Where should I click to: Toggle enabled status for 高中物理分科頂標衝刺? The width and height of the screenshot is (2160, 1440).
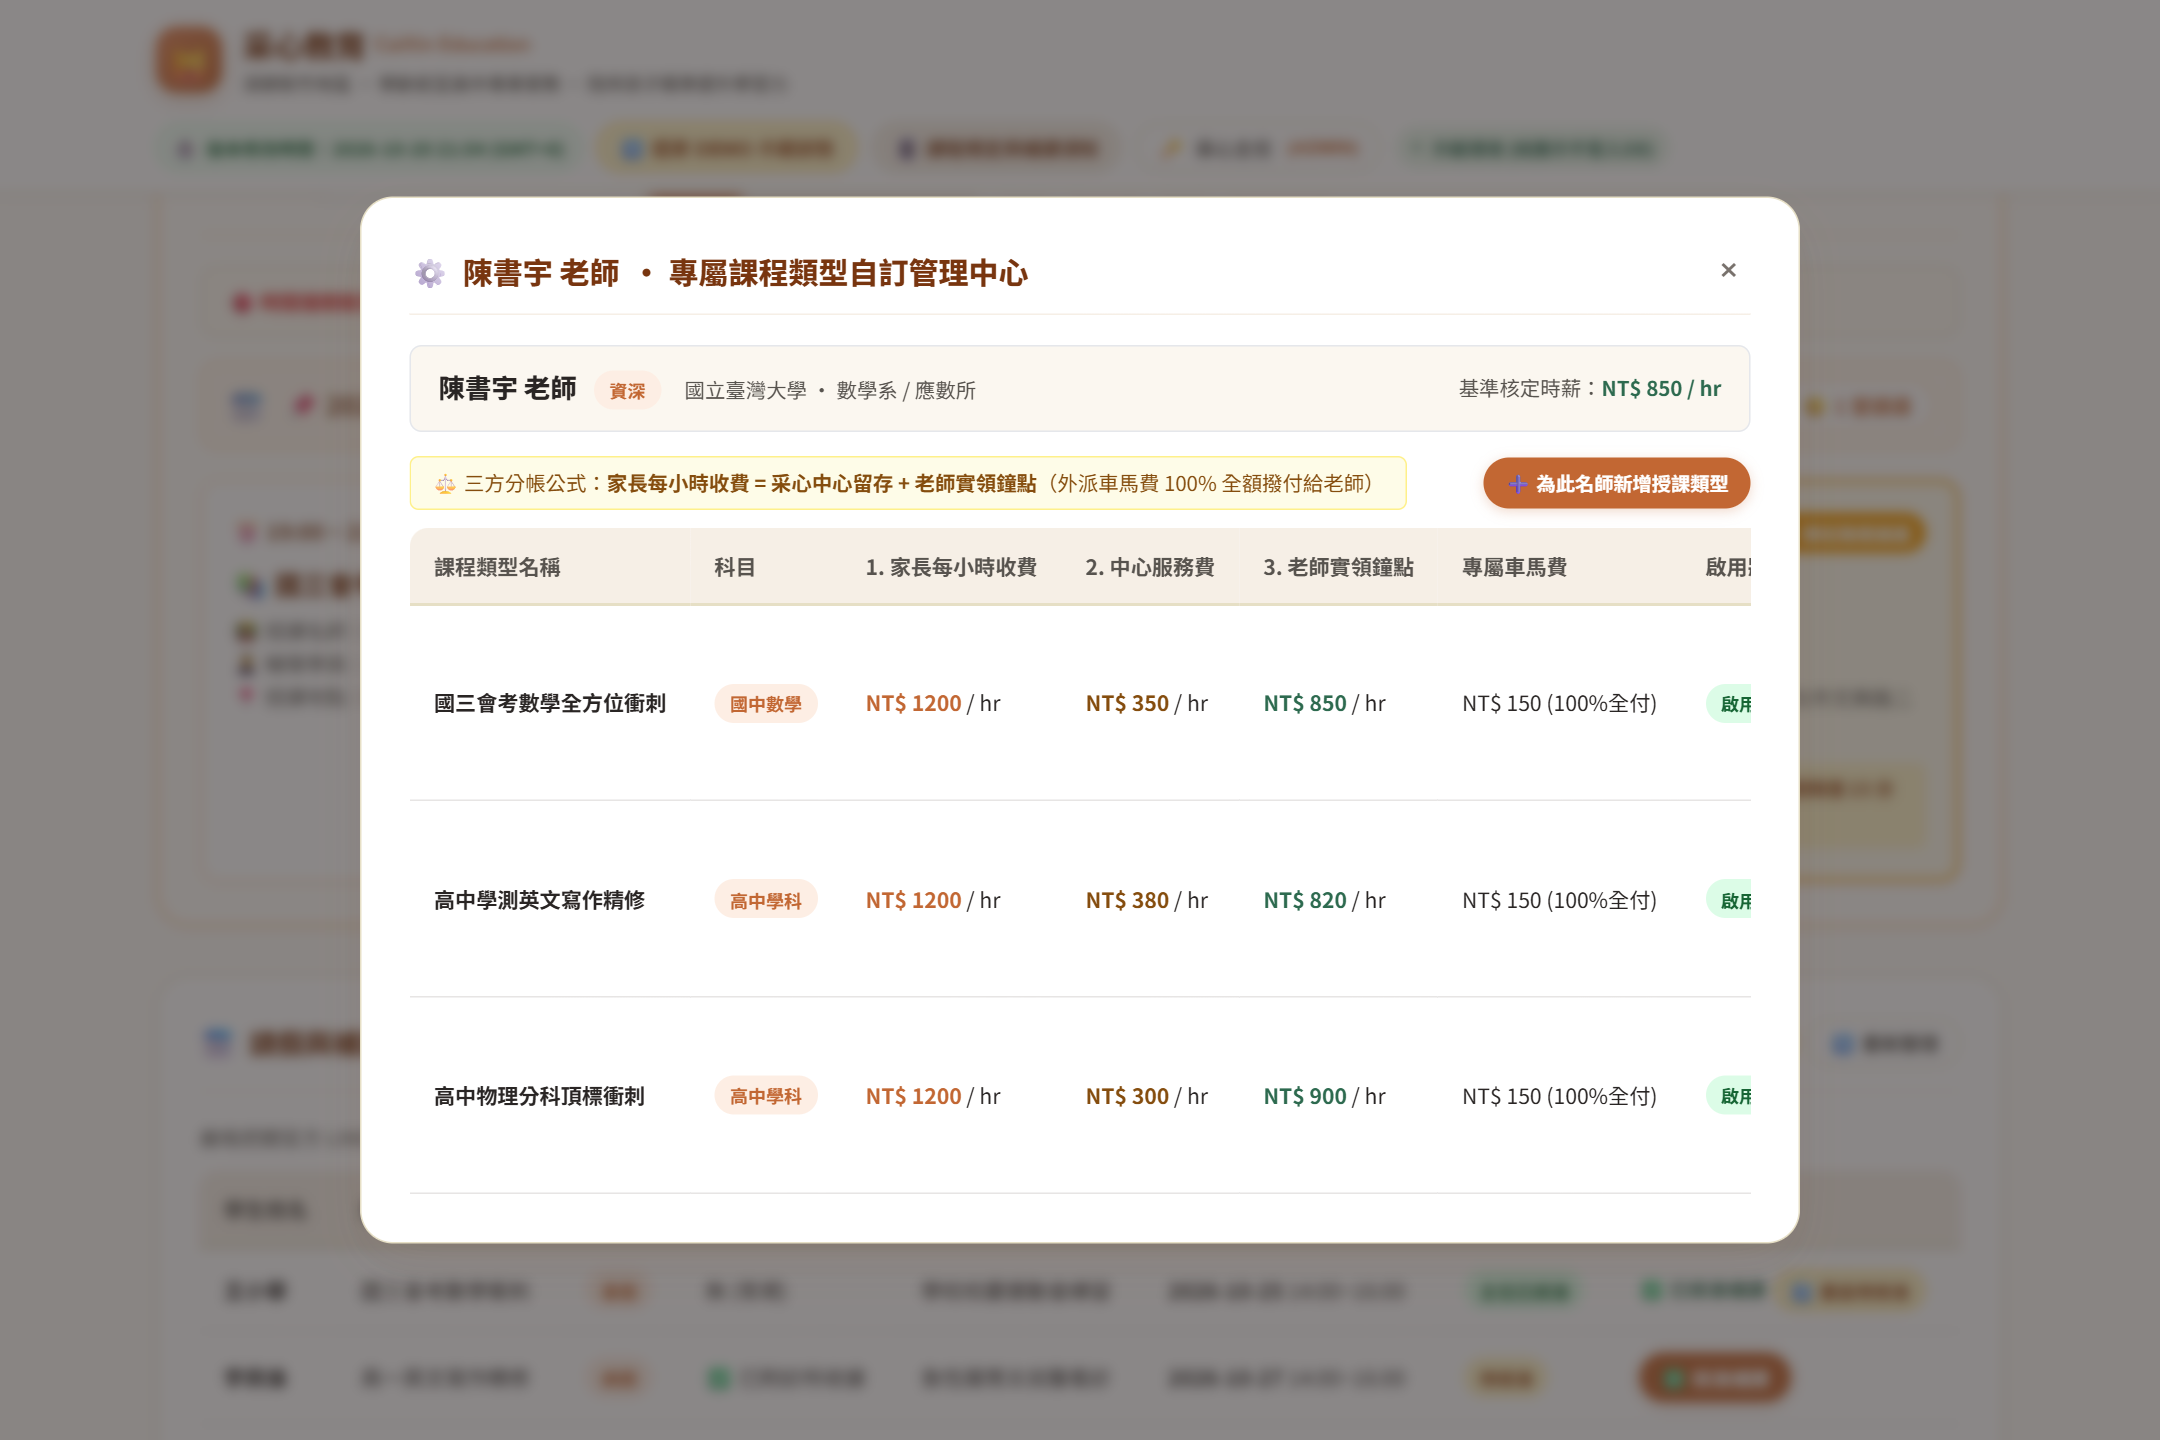point(1730,1096)
